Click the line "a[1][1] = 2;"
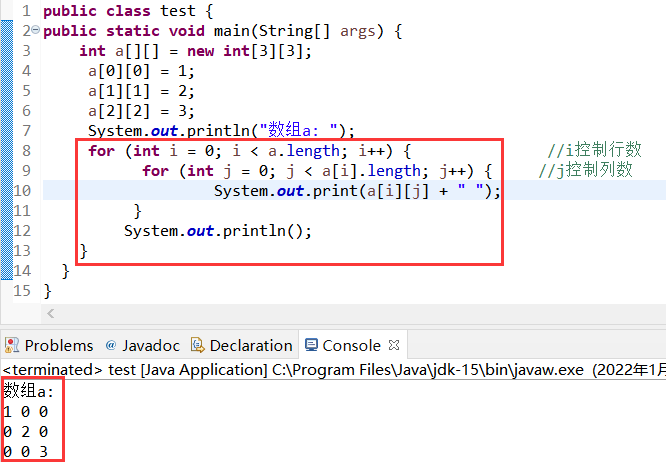 pyautogui.click(x=141, y=91)
